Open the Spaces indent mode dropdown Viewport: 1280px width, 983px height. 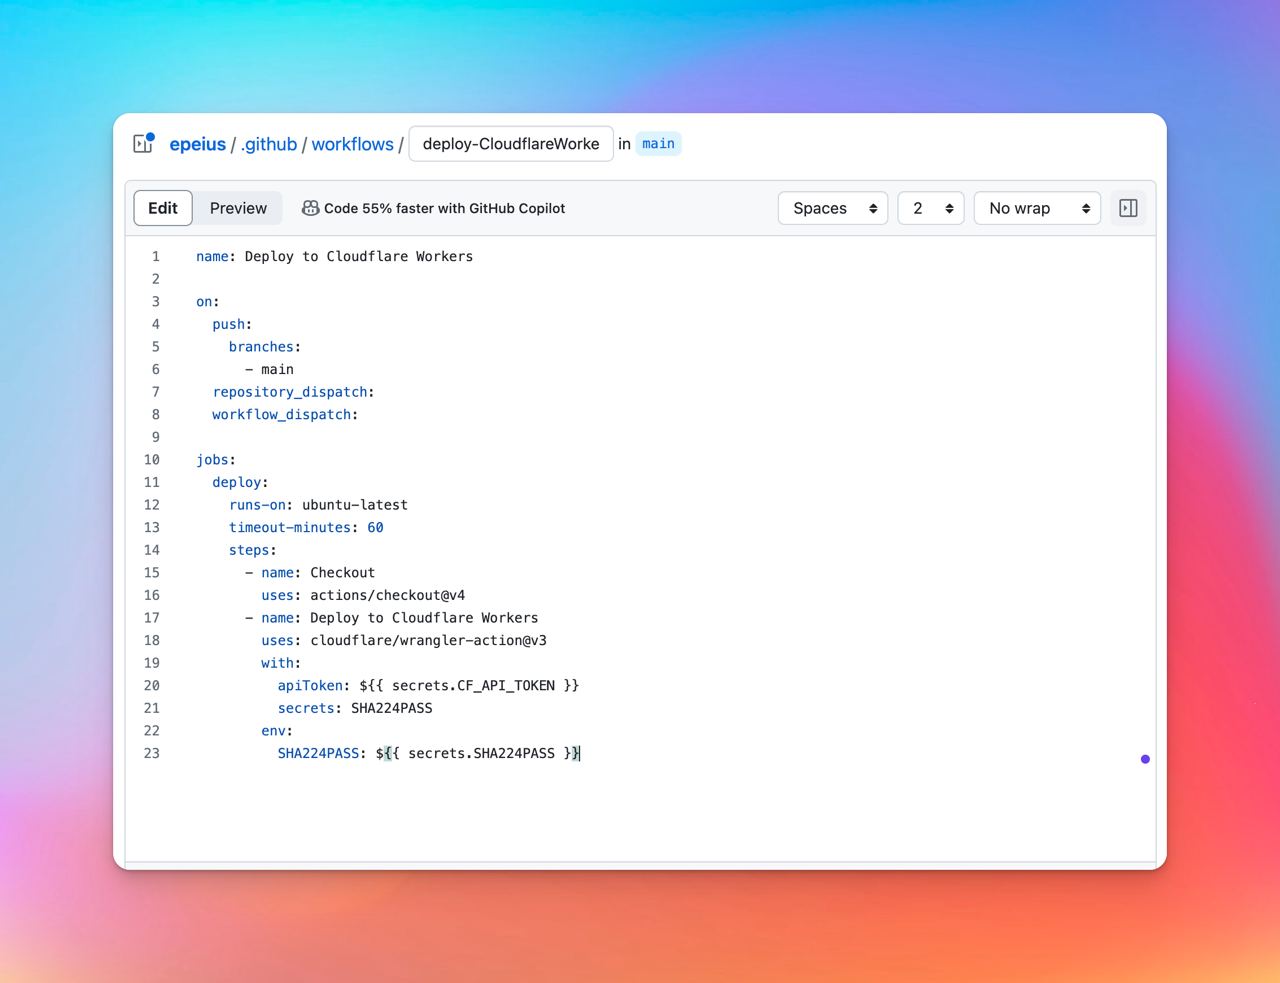[833, 208]
